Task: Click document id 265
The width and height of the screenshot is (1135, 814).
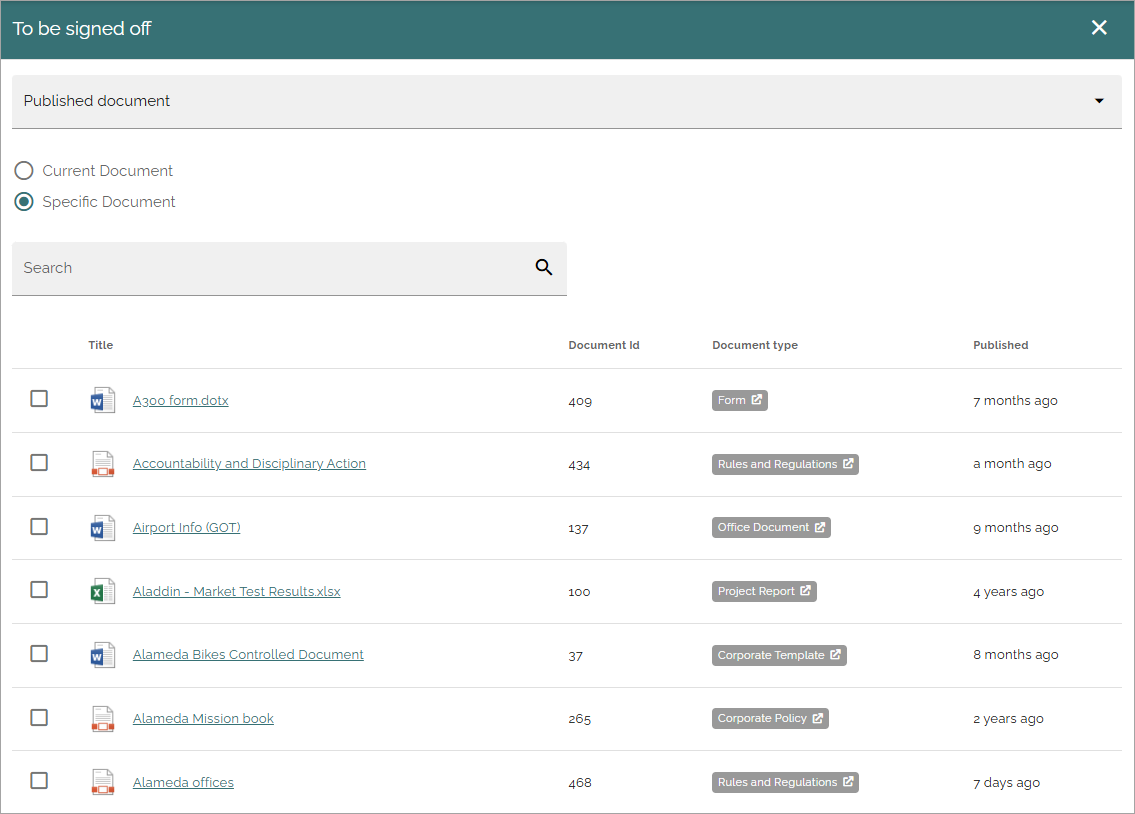Action: (580, 719)
